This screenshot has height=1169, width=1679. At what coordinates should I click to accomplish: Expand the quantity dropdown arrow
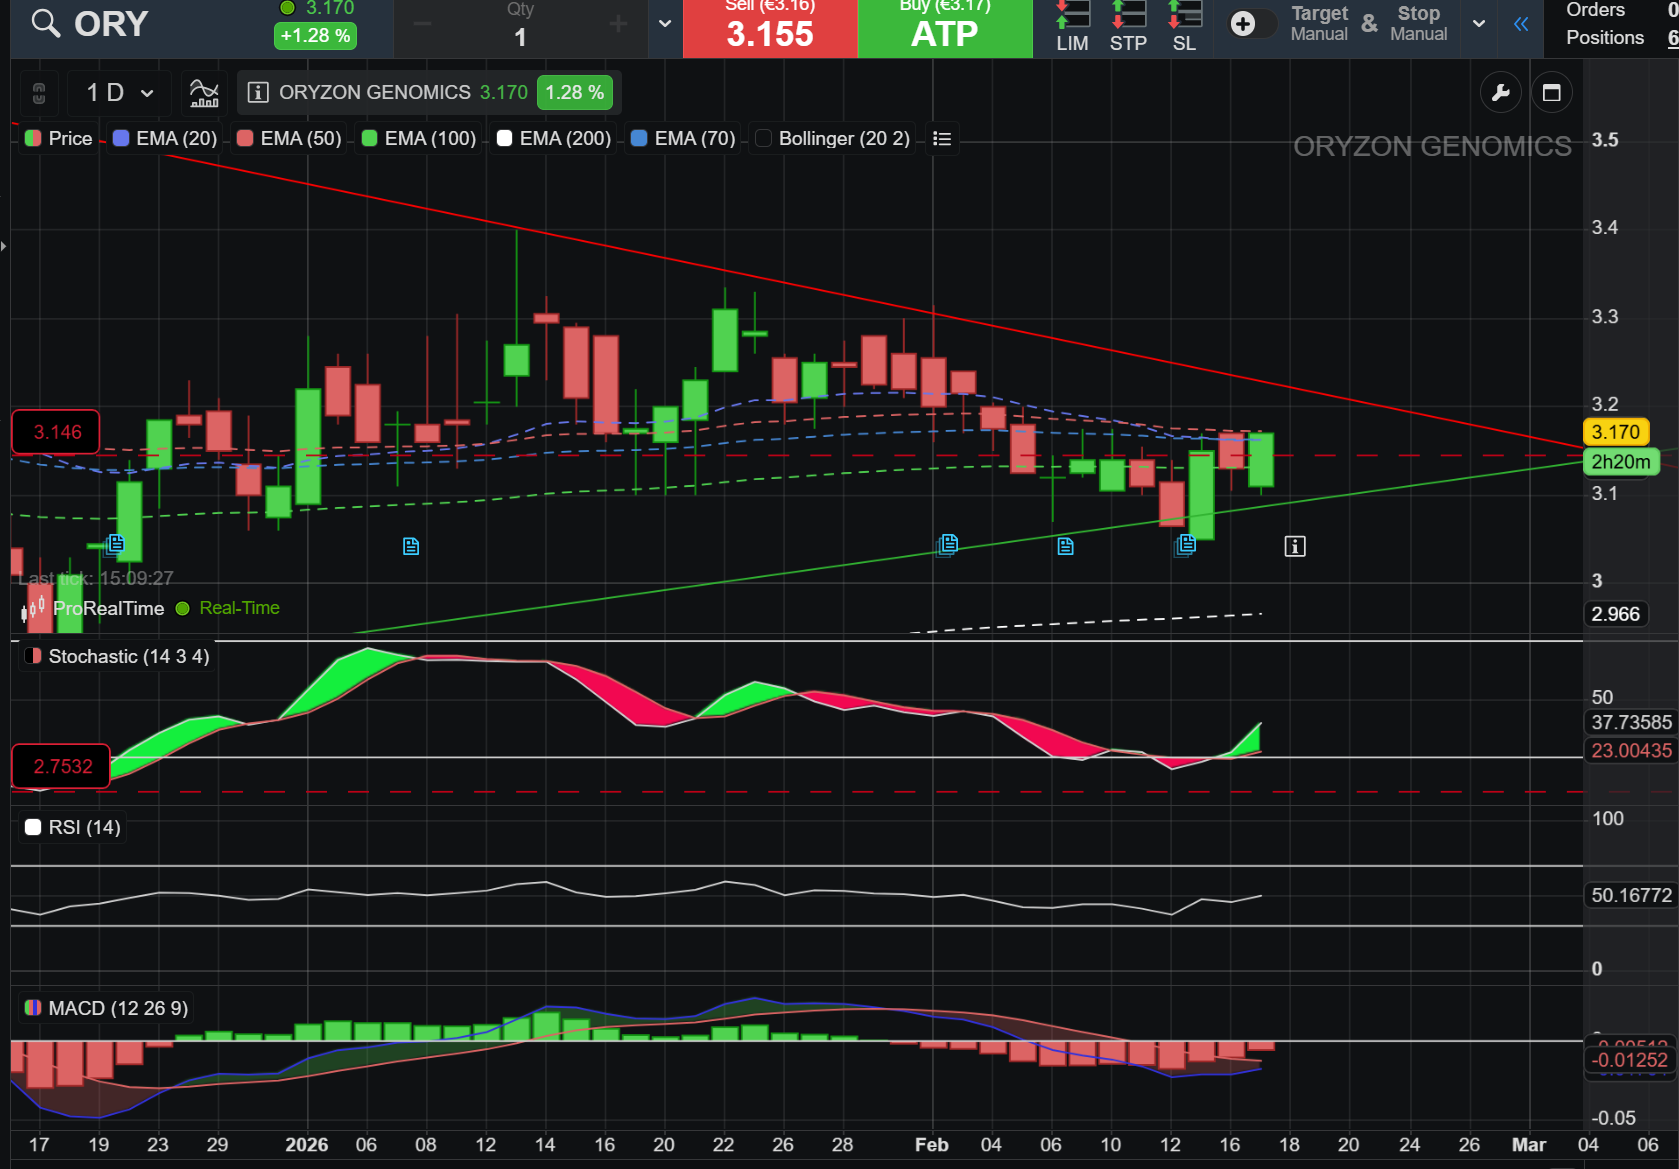[x=665, y=23]
